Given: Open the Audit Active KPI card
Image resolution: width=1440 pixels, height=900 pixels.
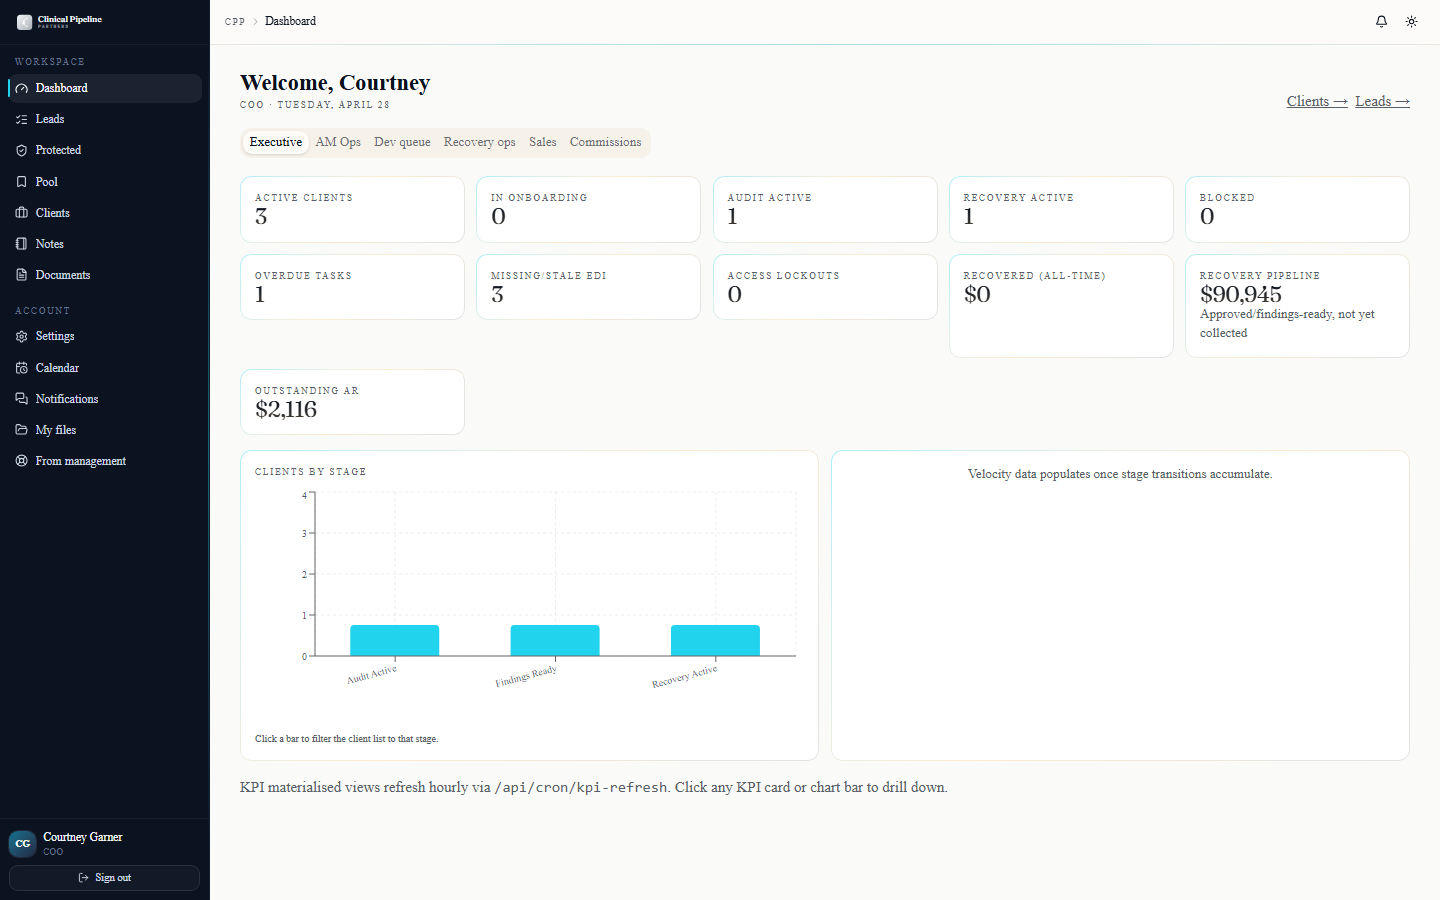Looking at the screenshot, I should tap(825, 210).
